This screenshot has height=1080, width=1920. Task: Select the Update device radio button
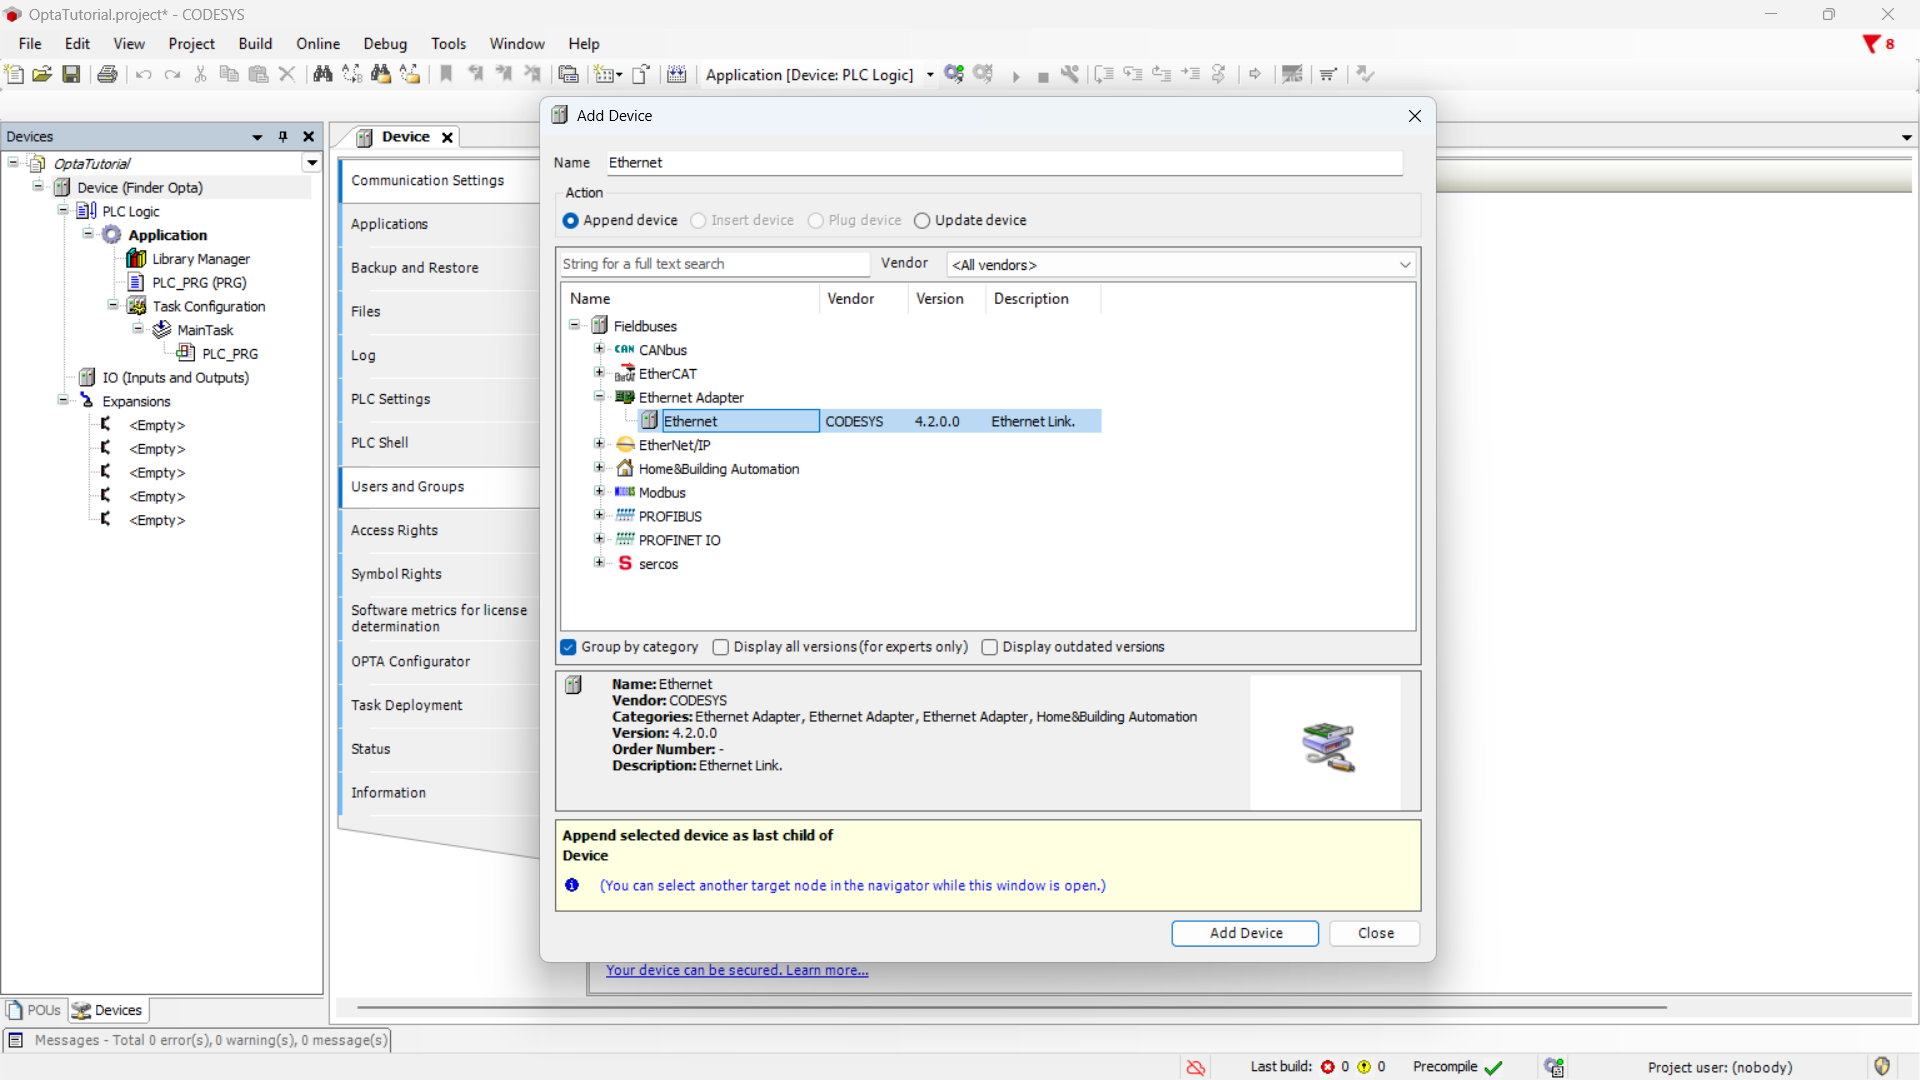(922, 221)
